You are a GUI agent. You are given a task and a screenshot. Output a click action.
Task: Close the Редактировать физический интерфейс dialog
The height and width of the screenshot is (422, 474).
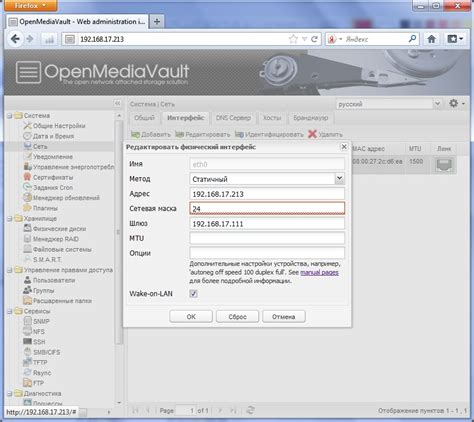(344, 147)
